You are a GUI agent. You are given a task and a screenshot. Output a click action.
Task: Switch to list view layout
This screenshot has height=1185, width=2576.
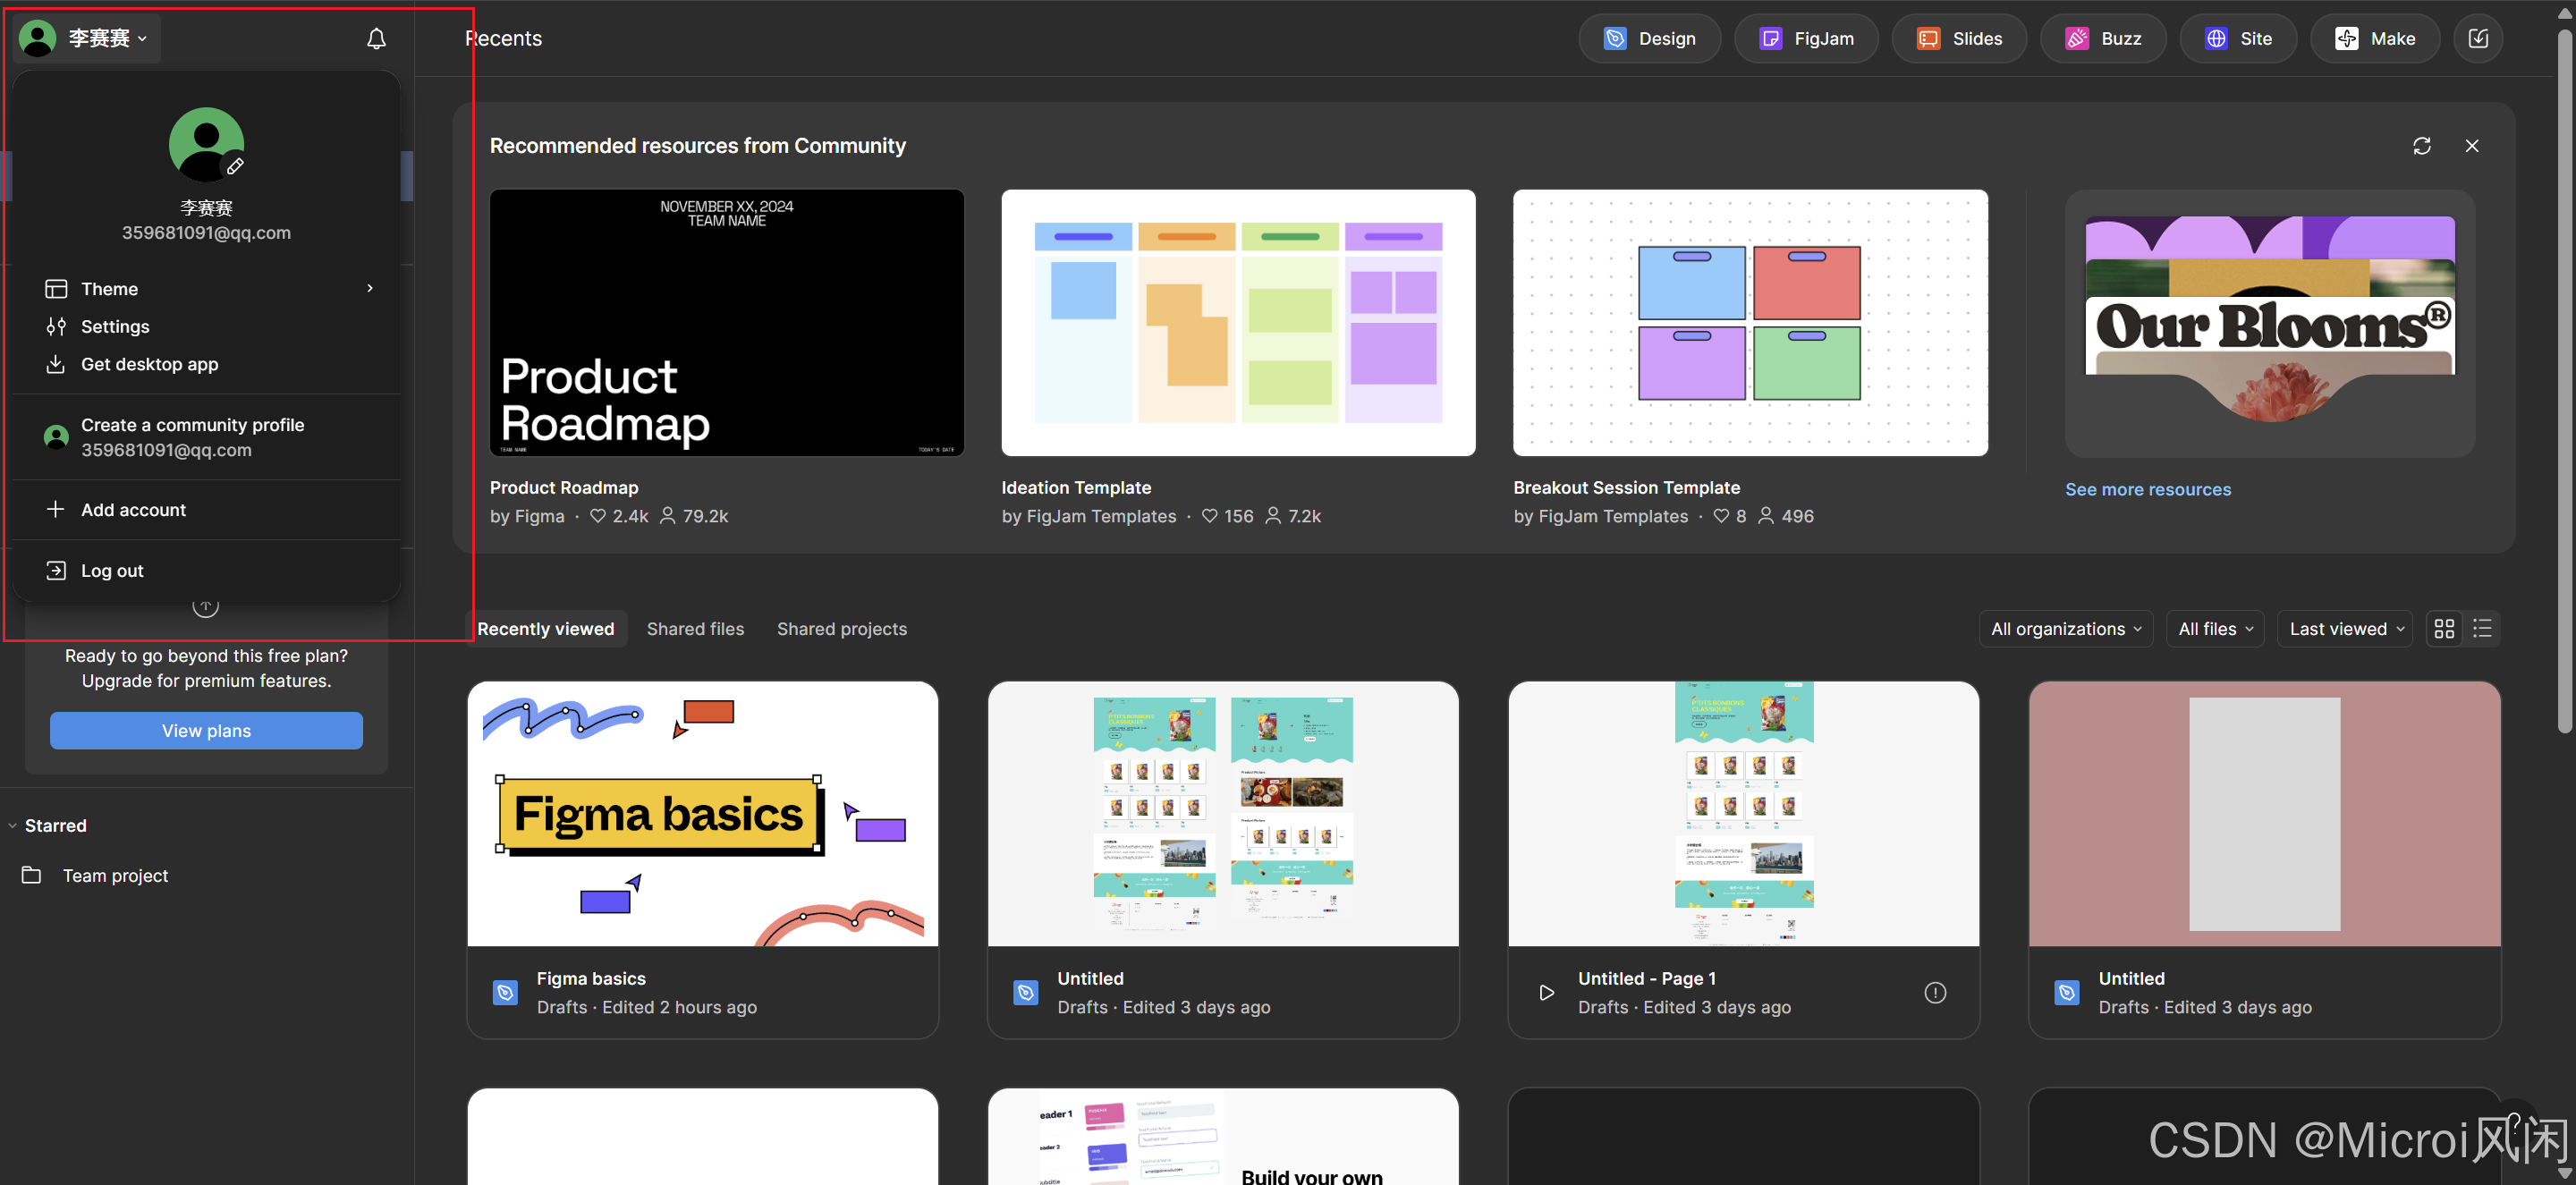coord(2481,628)
